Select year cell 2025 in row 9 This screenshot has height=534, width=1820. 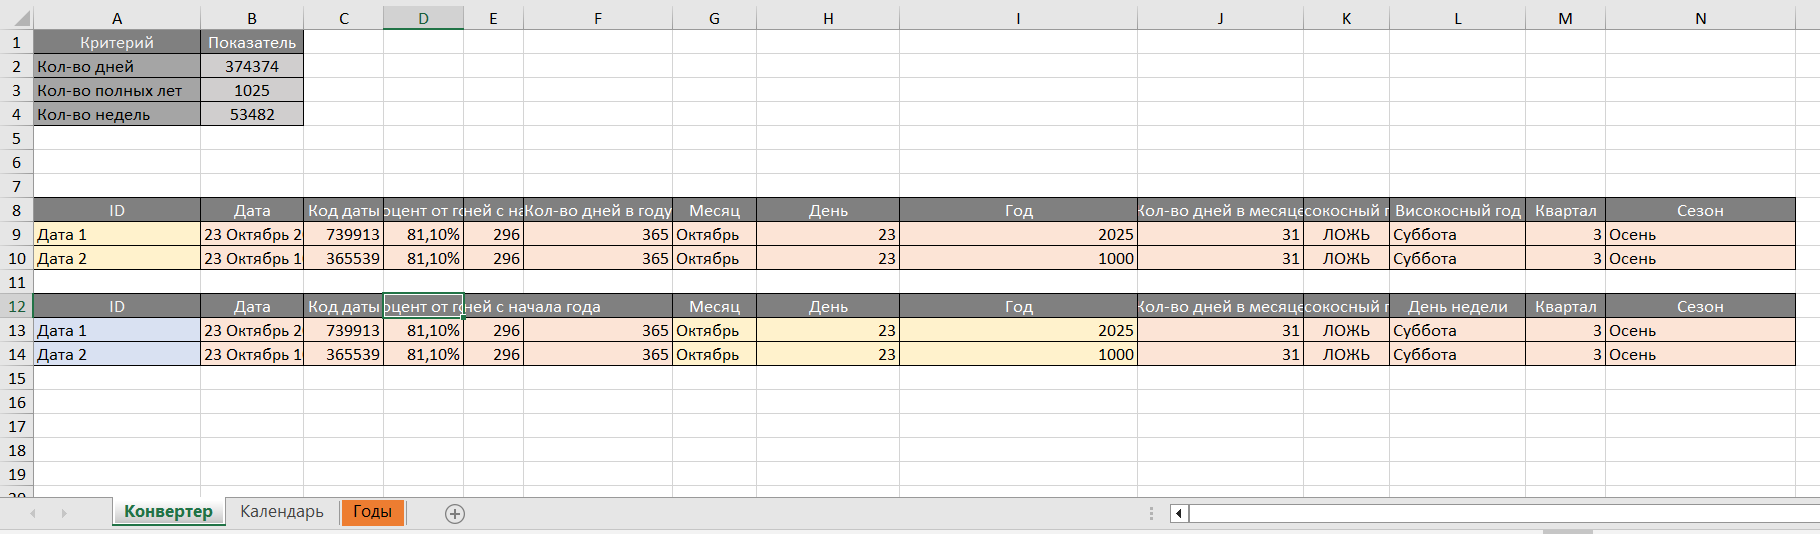[1018, 235]
